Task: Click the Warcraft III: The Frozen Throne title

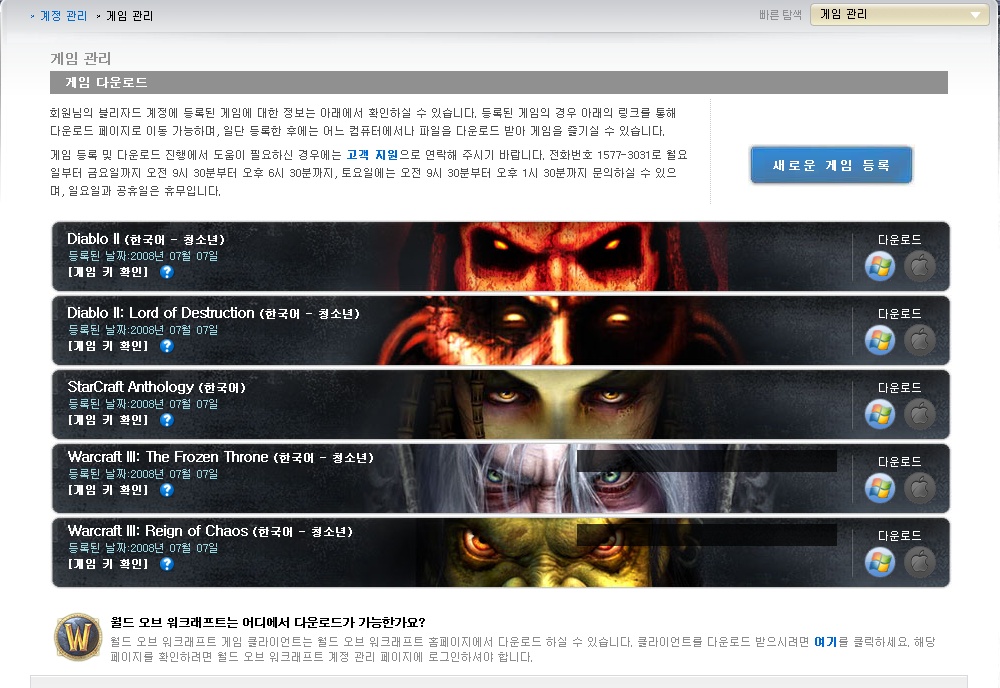Action: coord(221,457)
